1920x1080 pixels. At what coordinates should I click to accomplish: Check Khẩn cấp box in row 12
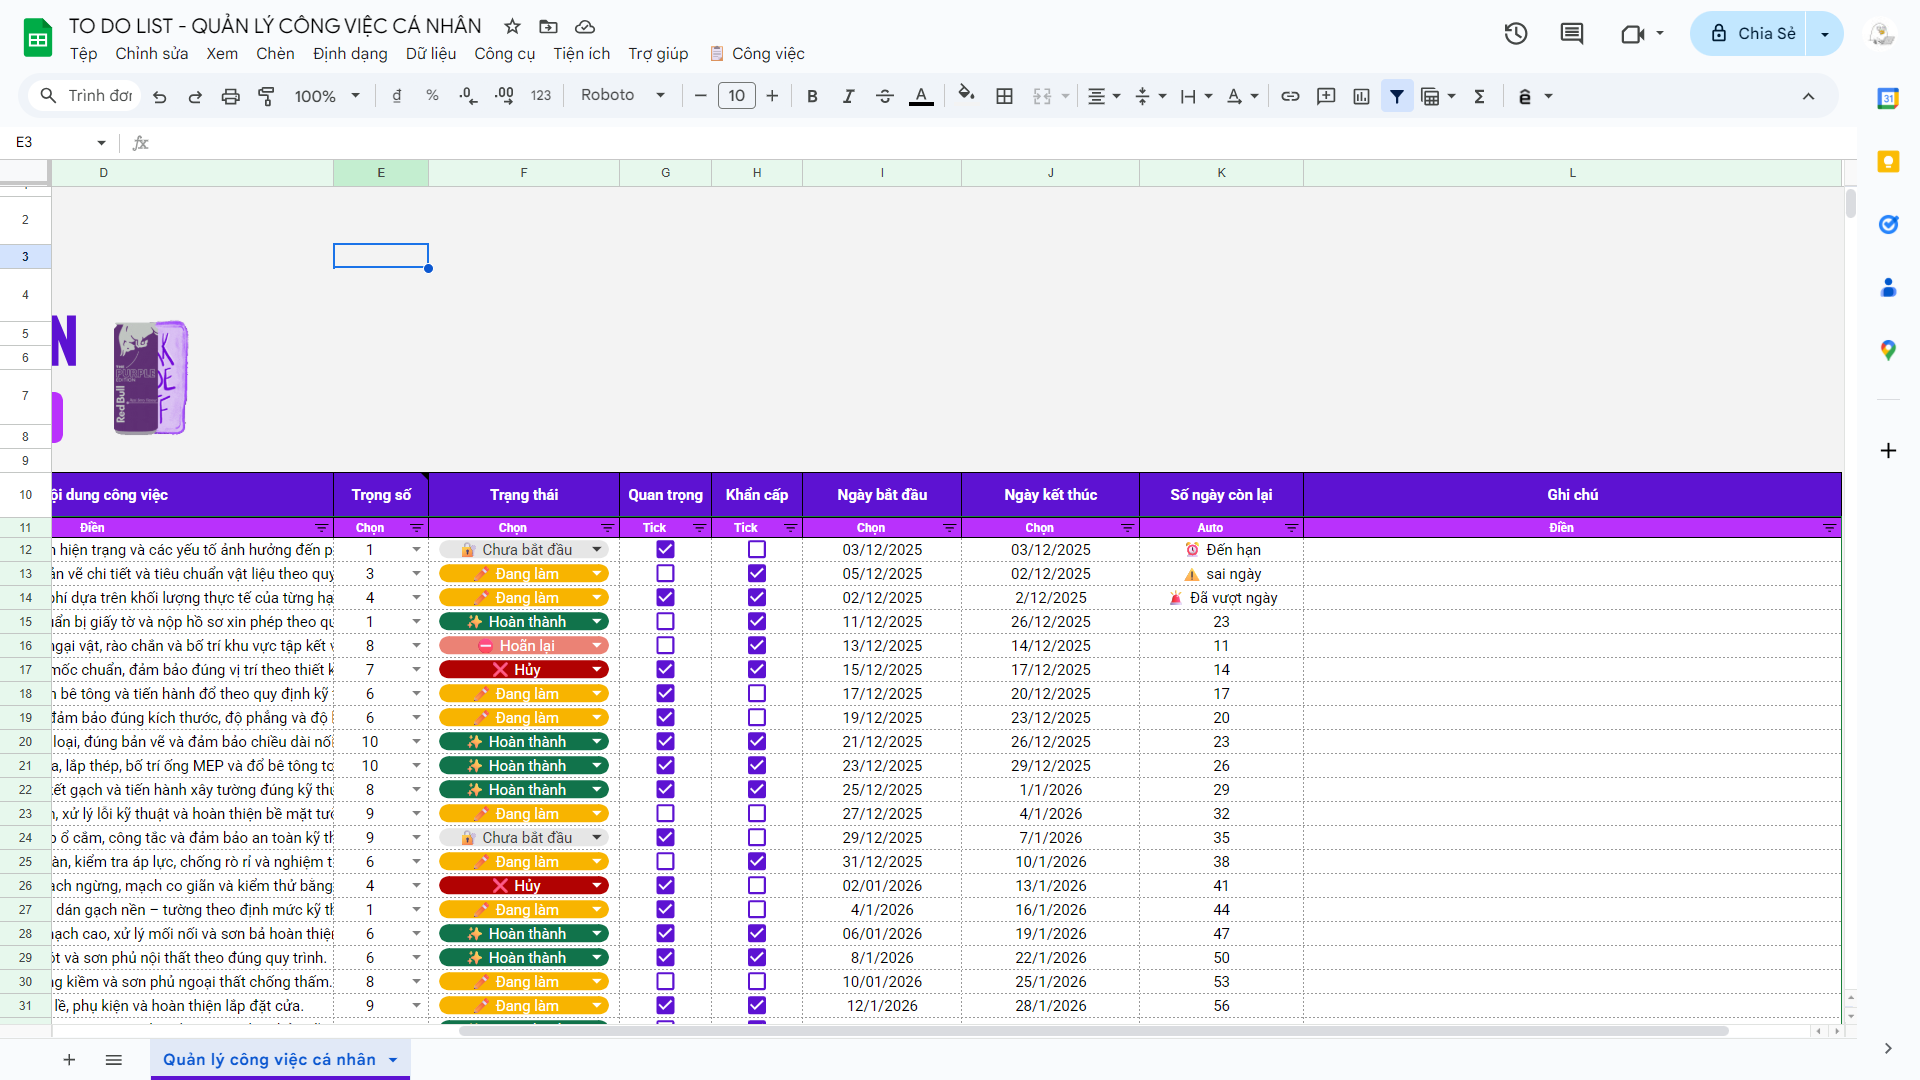tap(757, 549)
